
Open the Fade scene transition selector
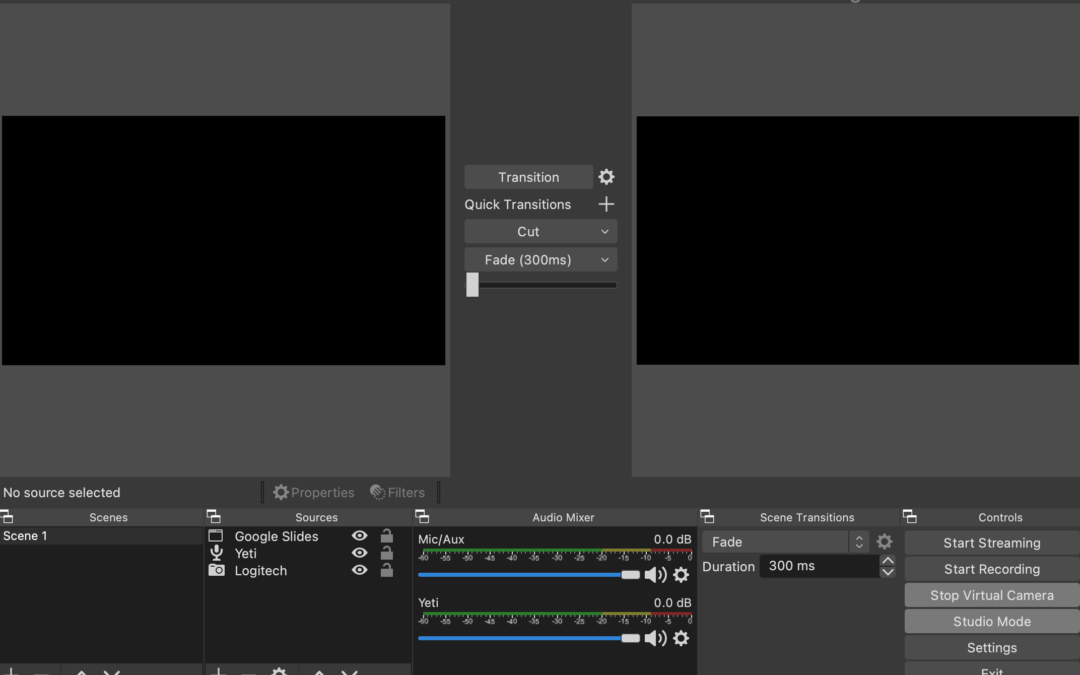[784, 542]
